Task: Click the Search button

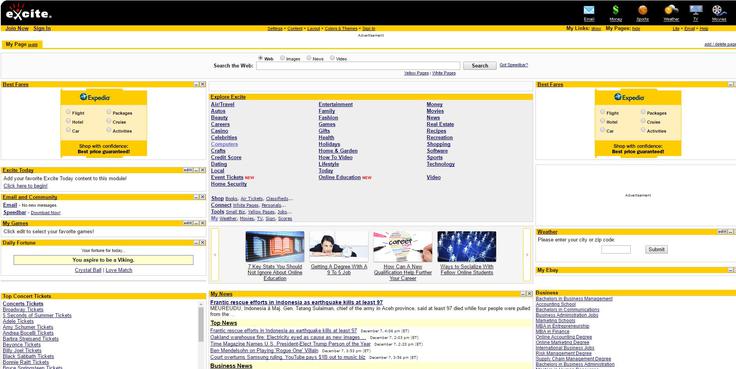Action: click(480, 66)
